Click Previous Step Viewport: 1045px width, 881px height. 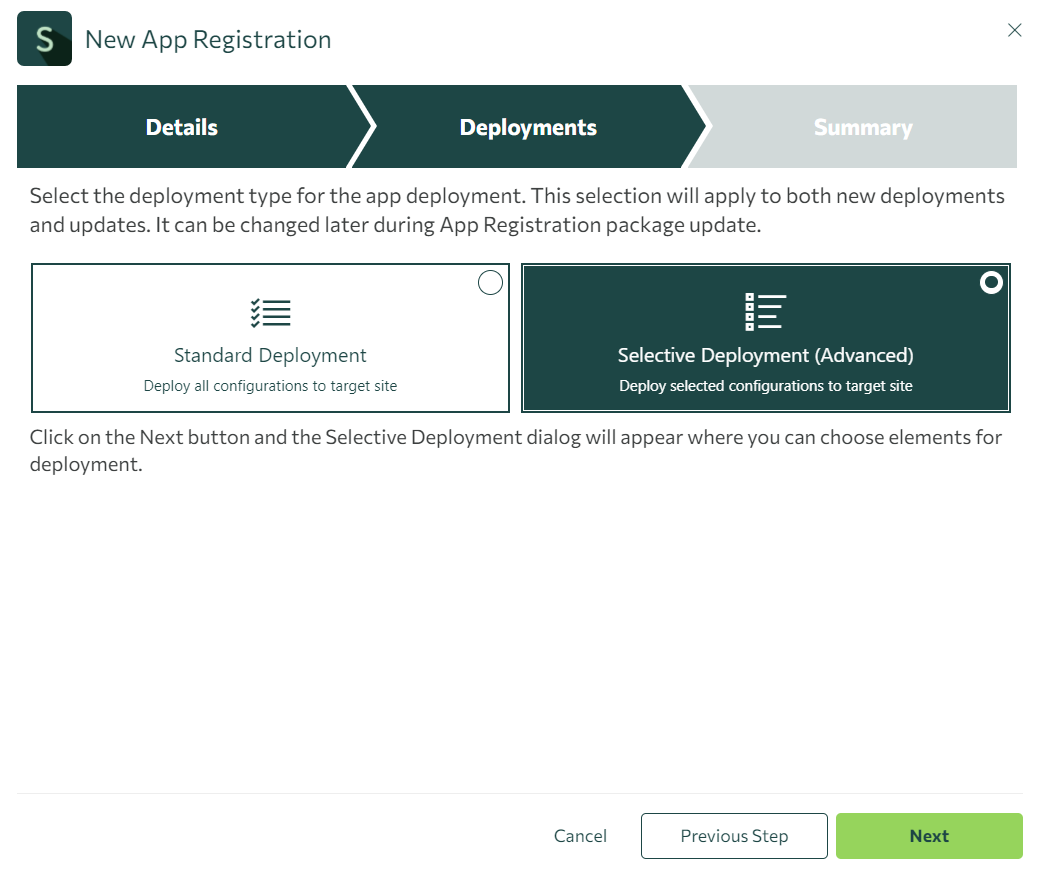pyautogui.click(x=733, y=836)
